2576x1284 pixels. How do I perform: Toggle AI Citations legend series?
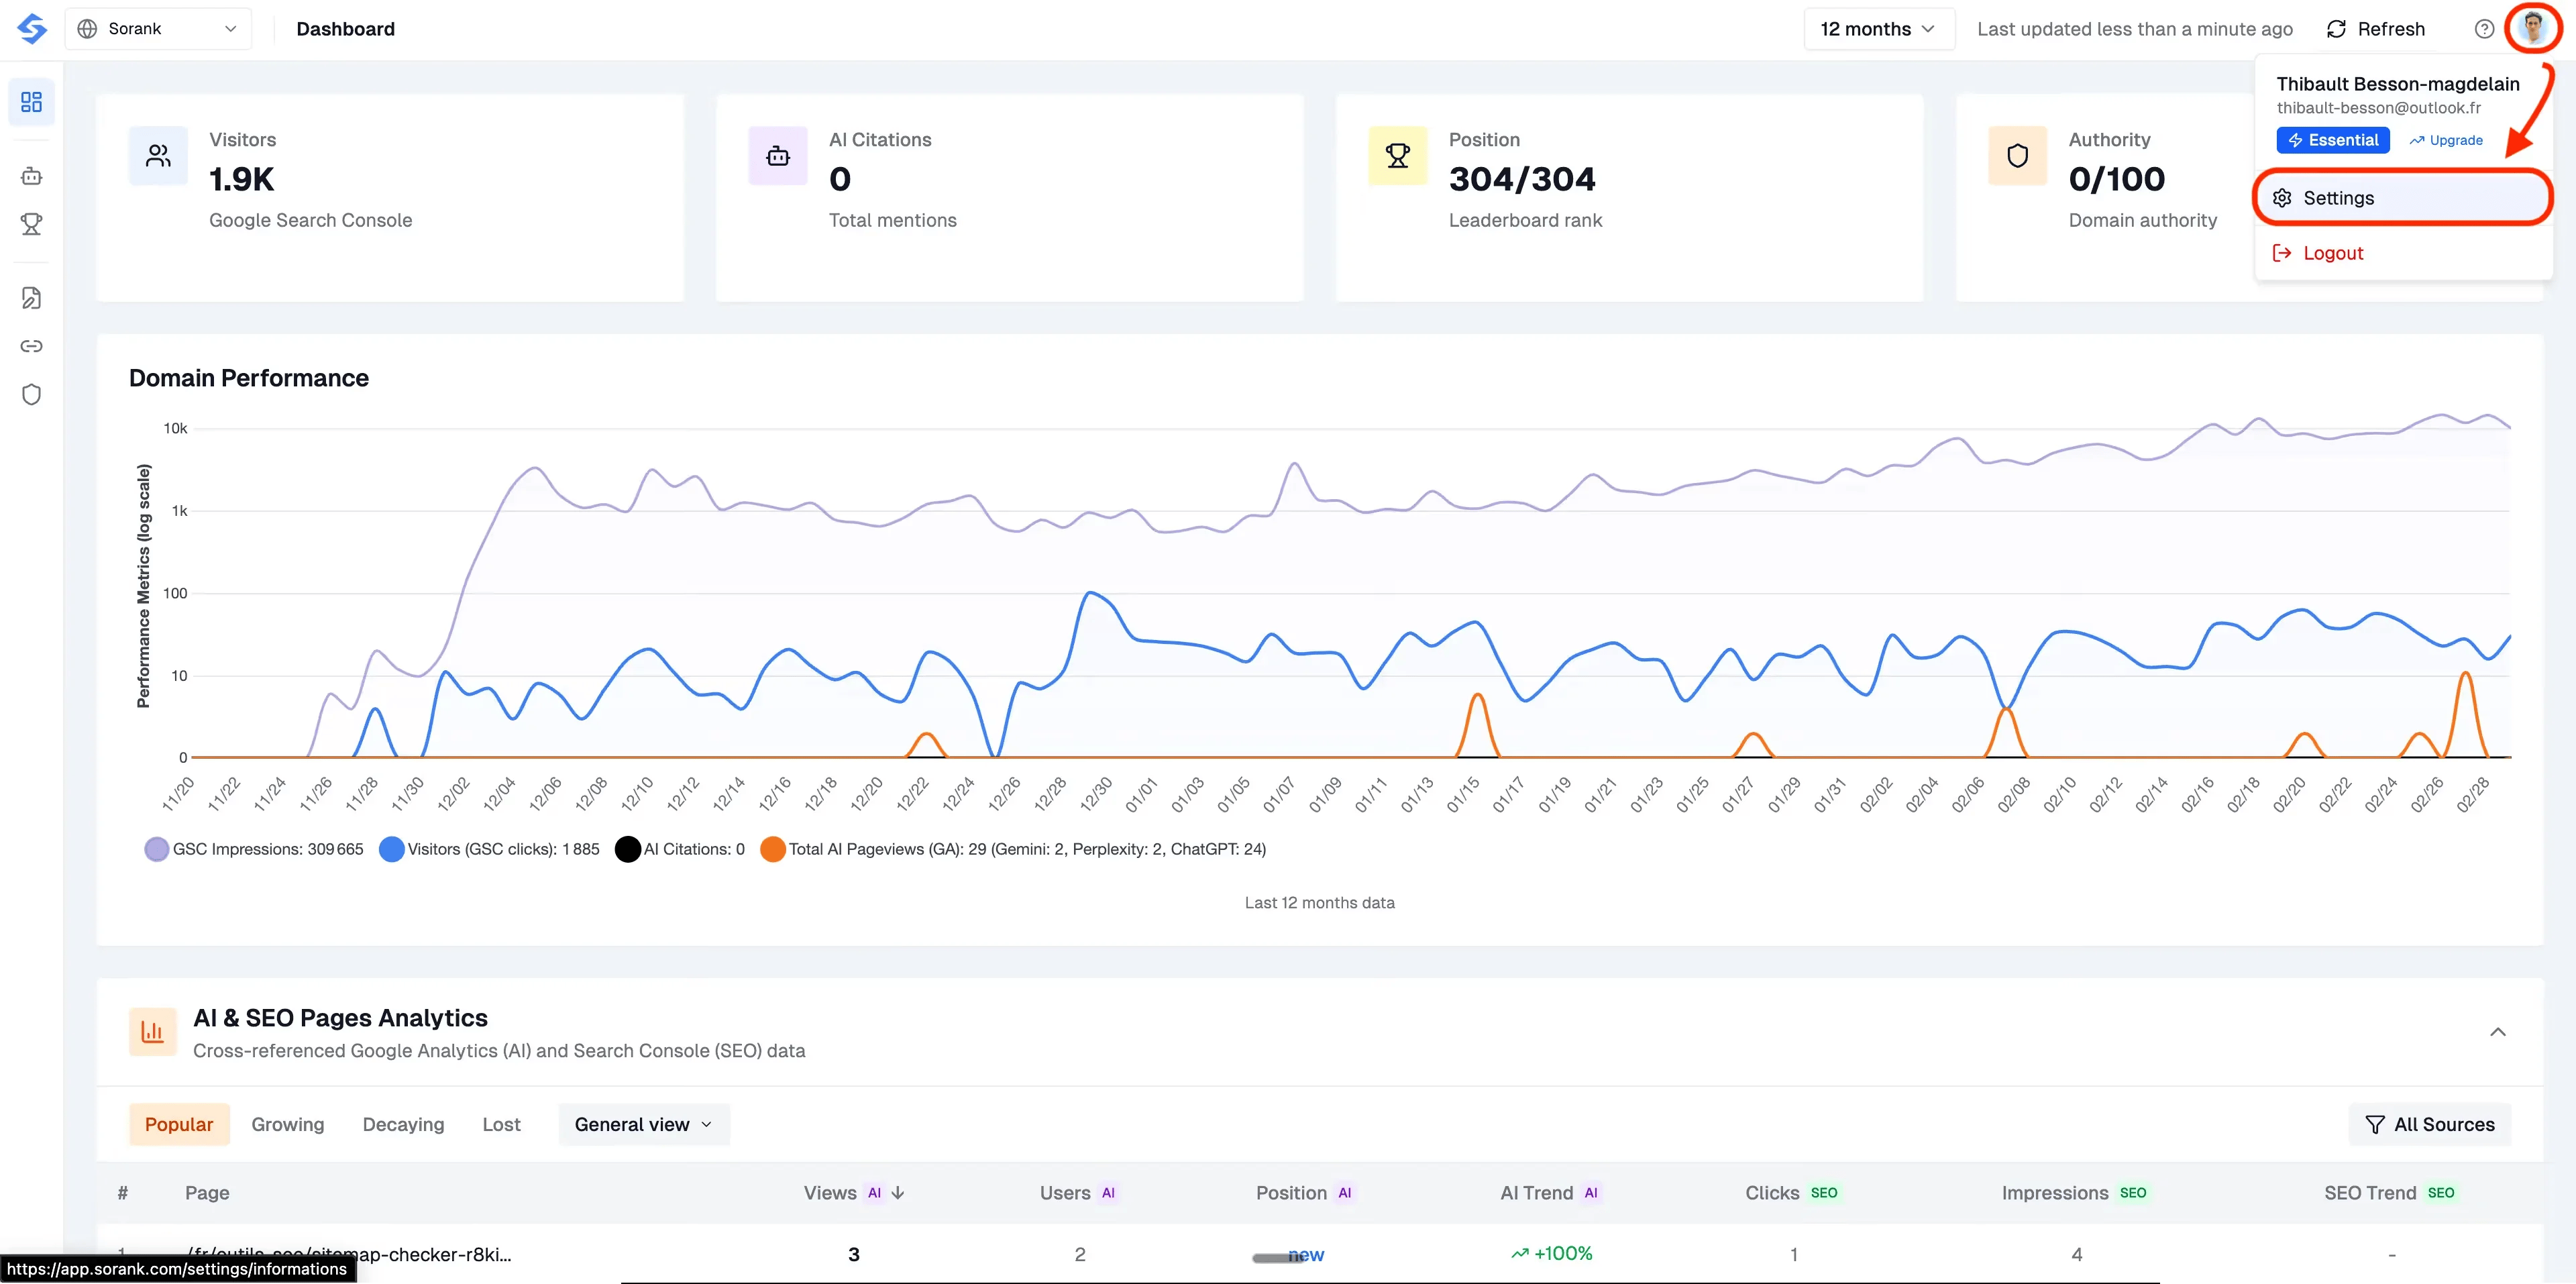click(x=680, y=849)
